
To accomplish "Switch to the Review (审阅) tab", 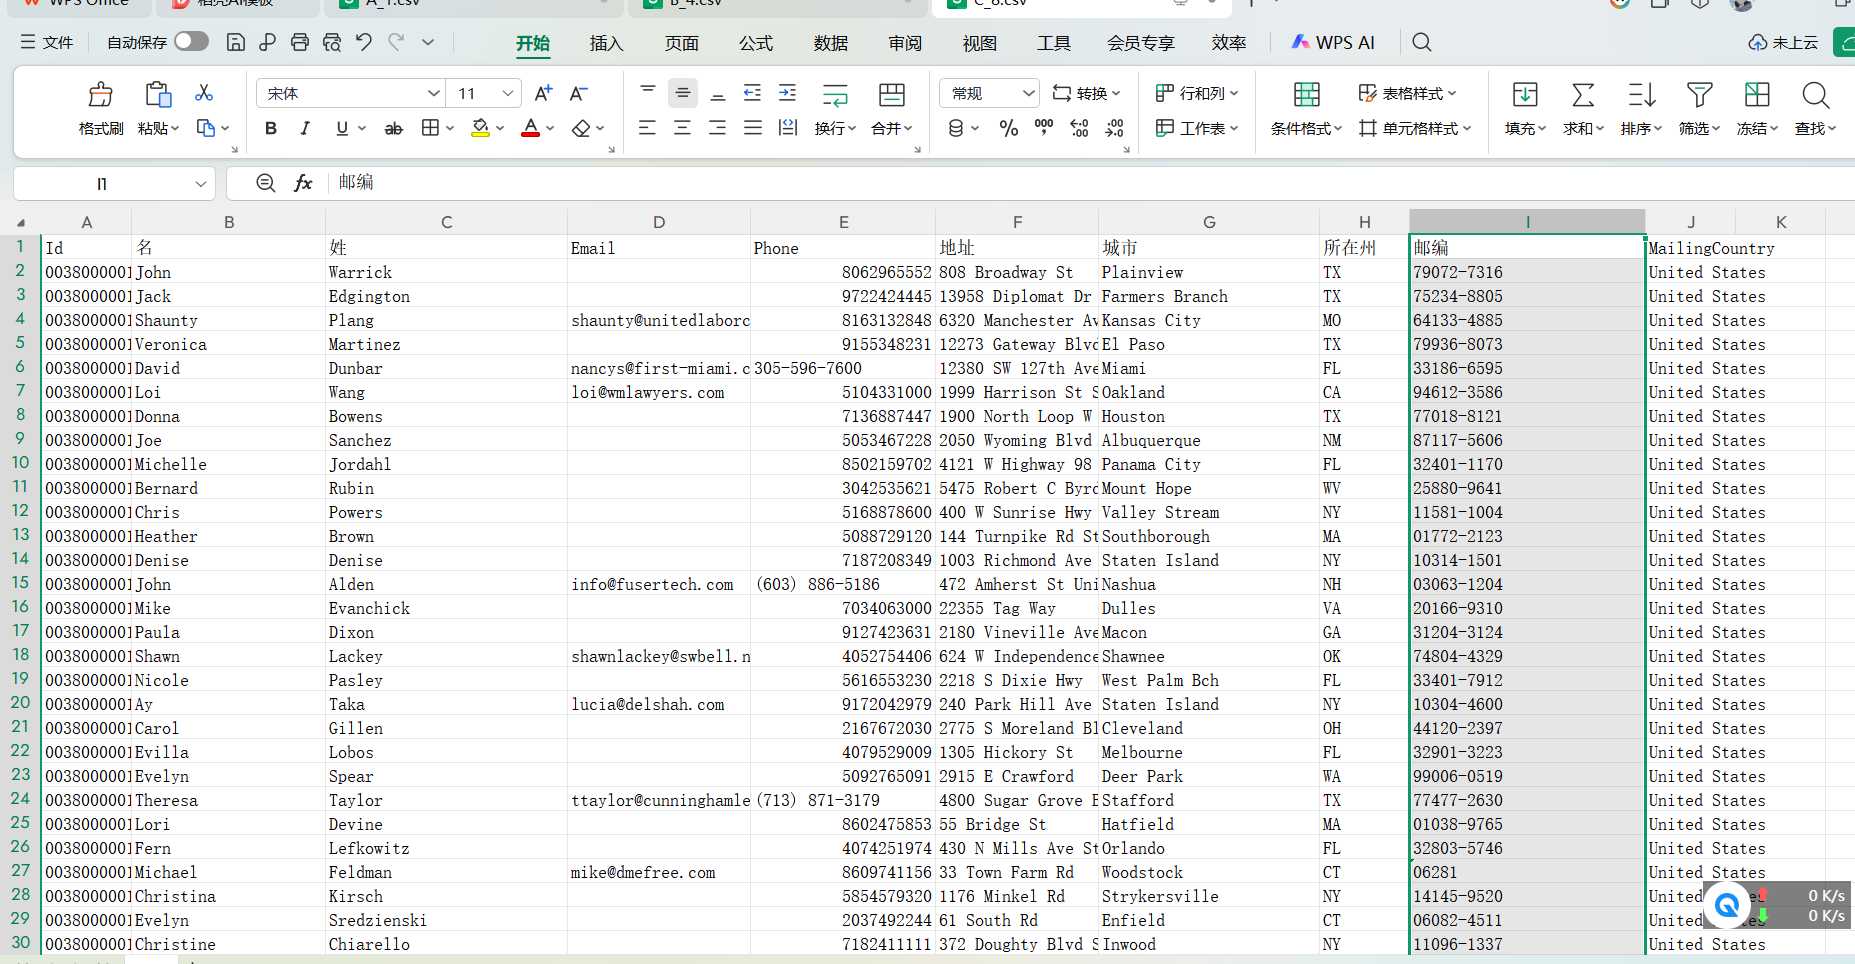I will [905, 43].
